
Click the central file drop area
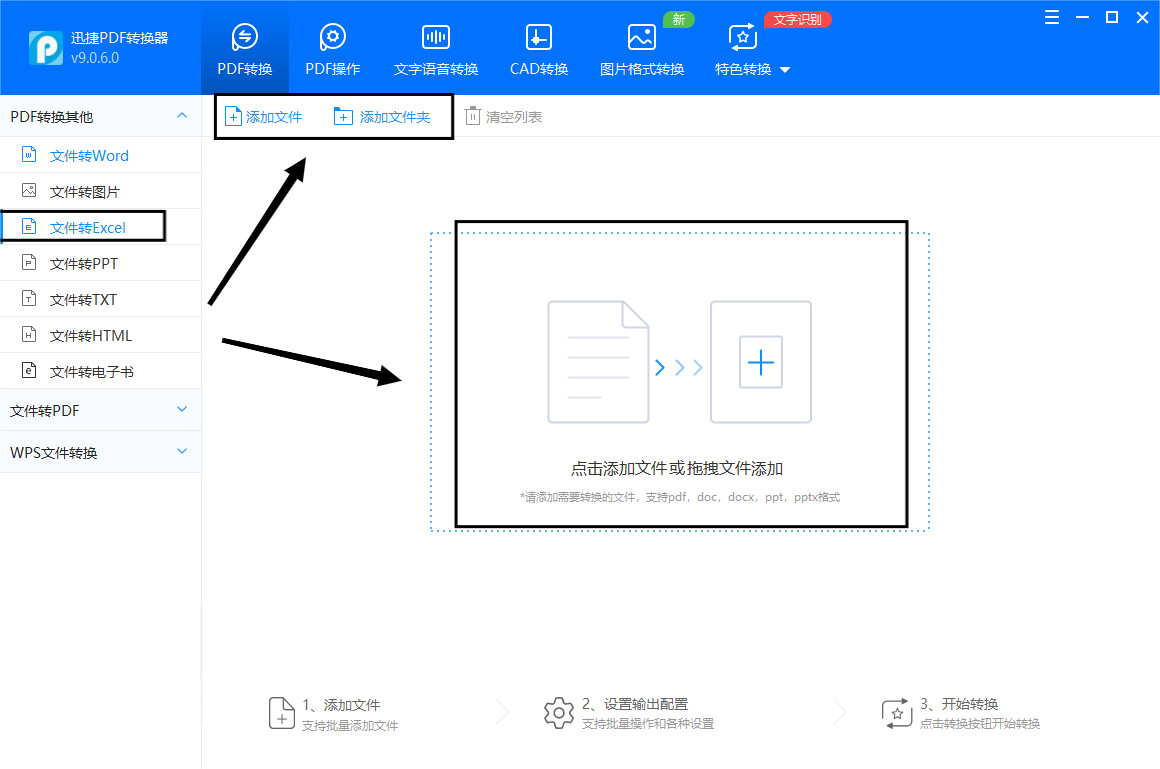coord(680,373)
